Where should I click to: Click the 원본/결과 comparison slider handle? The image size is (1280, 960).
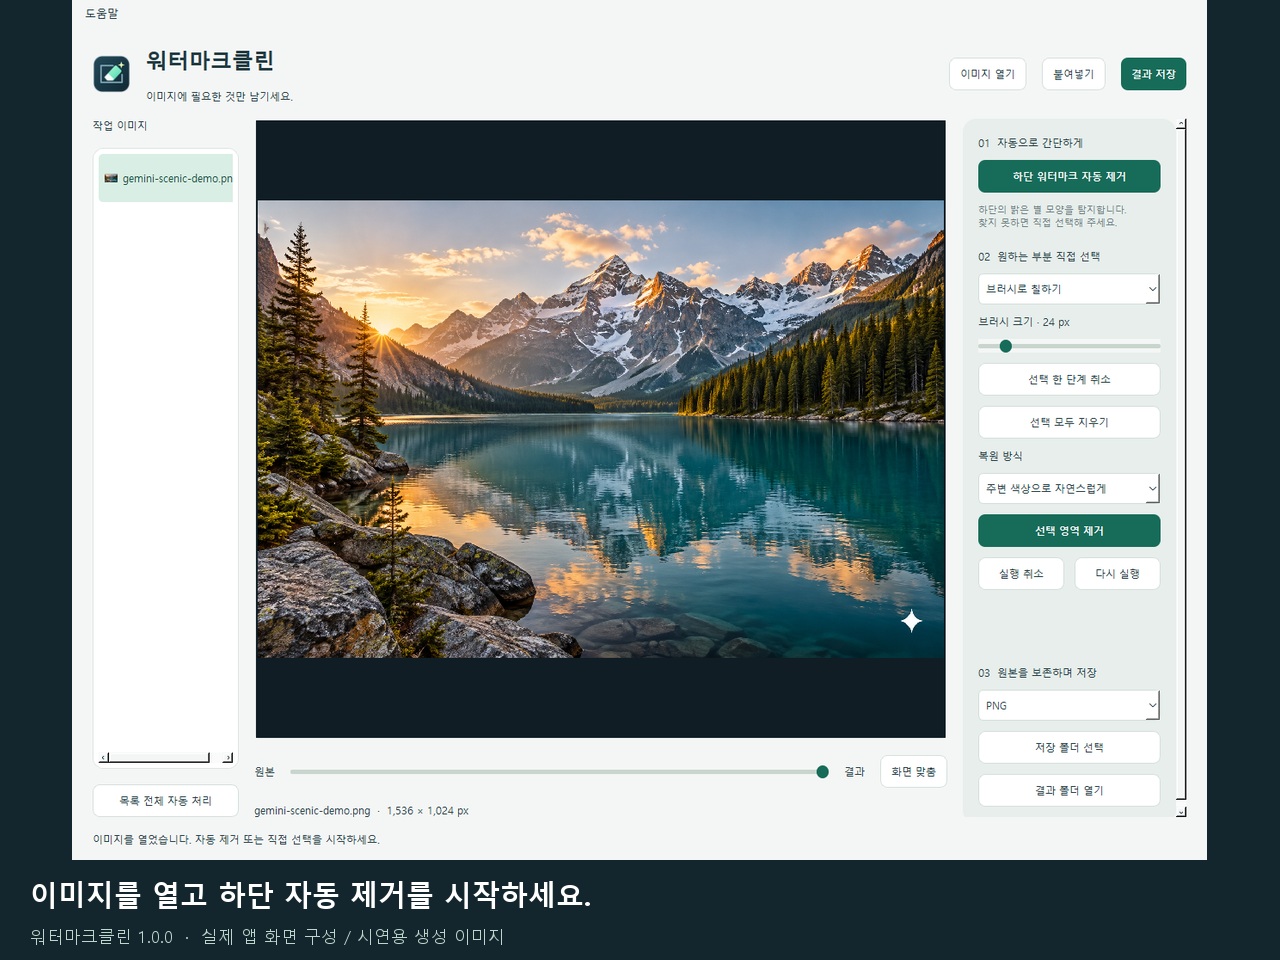[822, 772]
